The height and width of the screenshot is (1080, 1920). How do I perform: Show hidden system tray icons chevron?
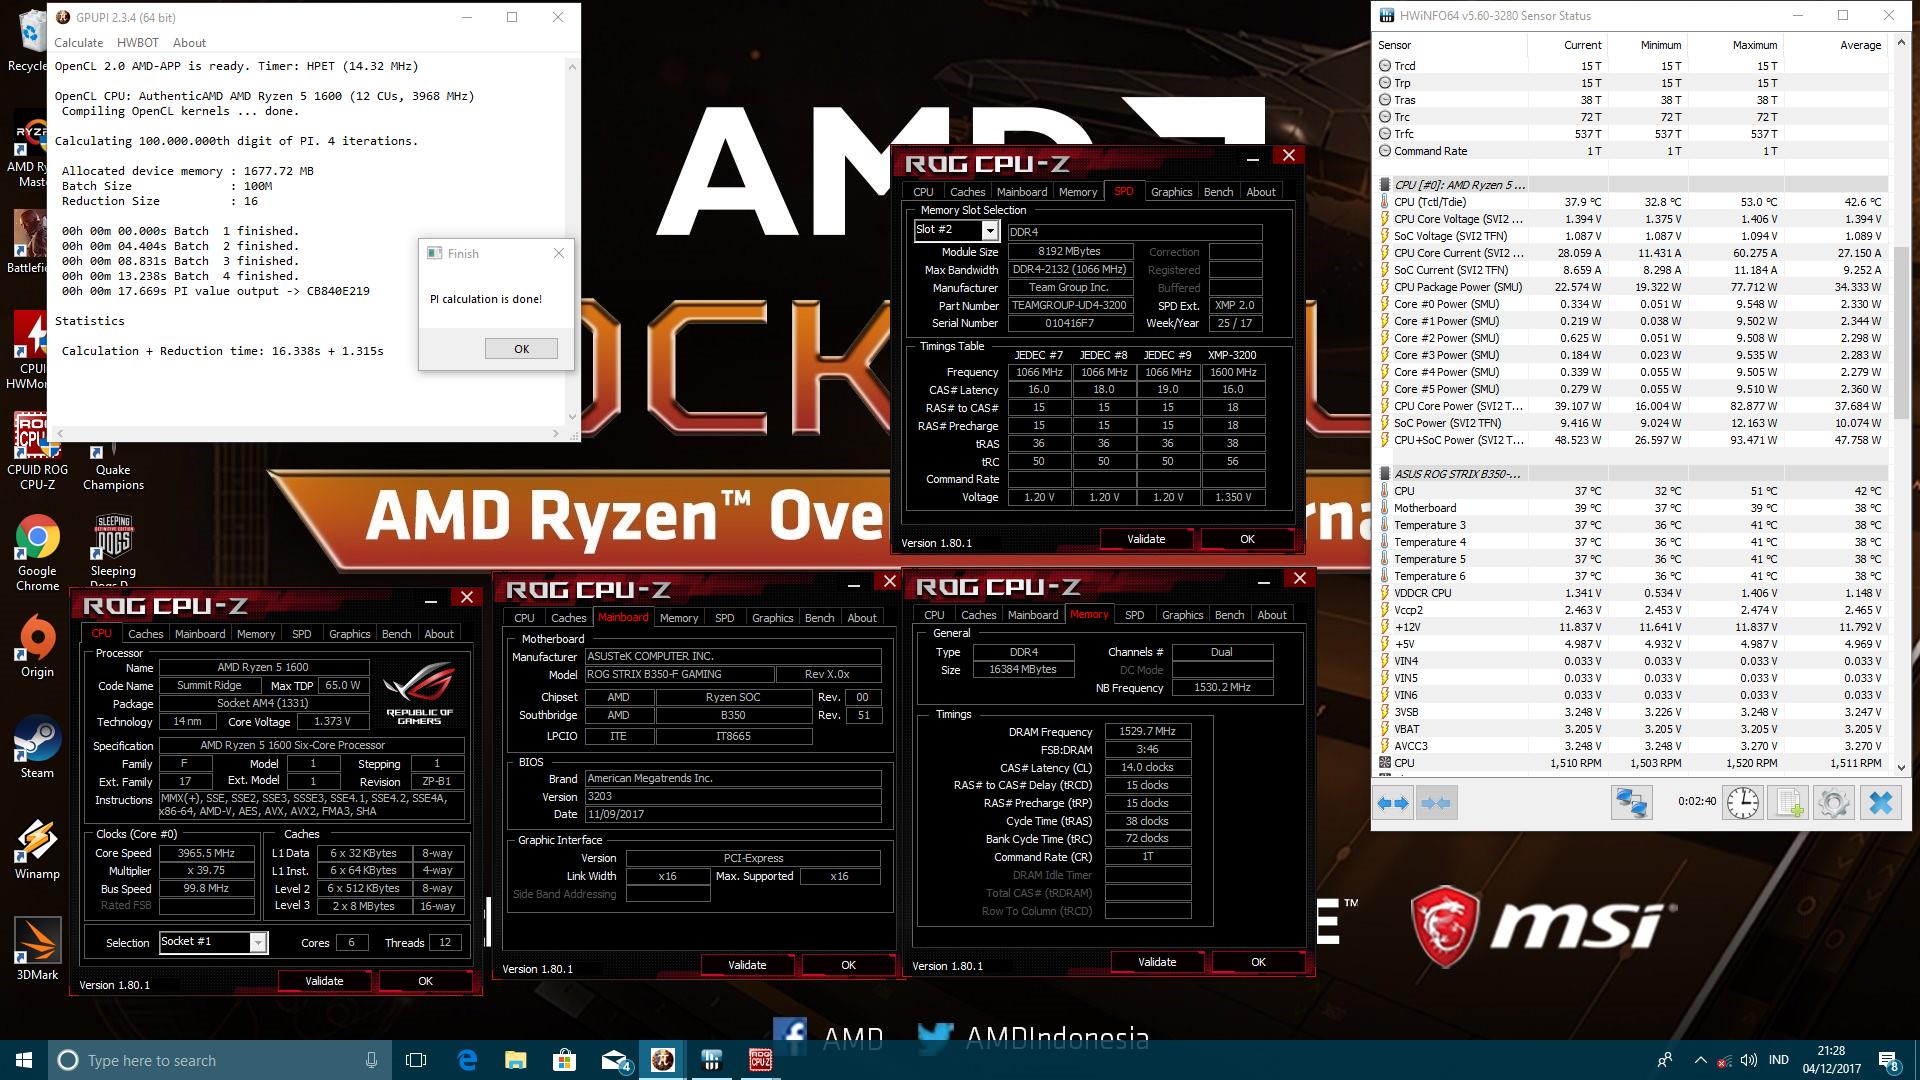coord(1700,1060)
